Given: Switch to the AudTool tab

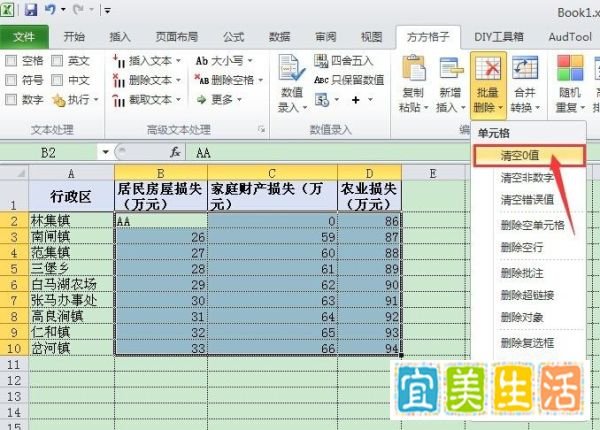Looking at the screenshot, I should click(x=570, y=37).
